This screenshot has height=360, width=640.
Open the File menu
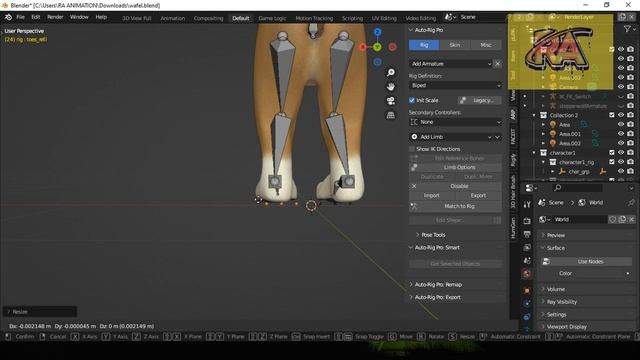(20, 17)
